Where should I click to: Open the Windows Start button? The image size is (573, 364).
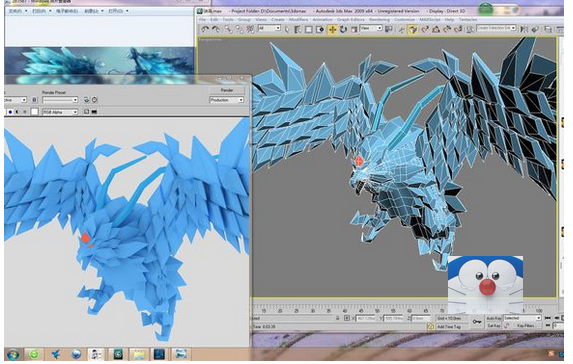pos(13,354)
